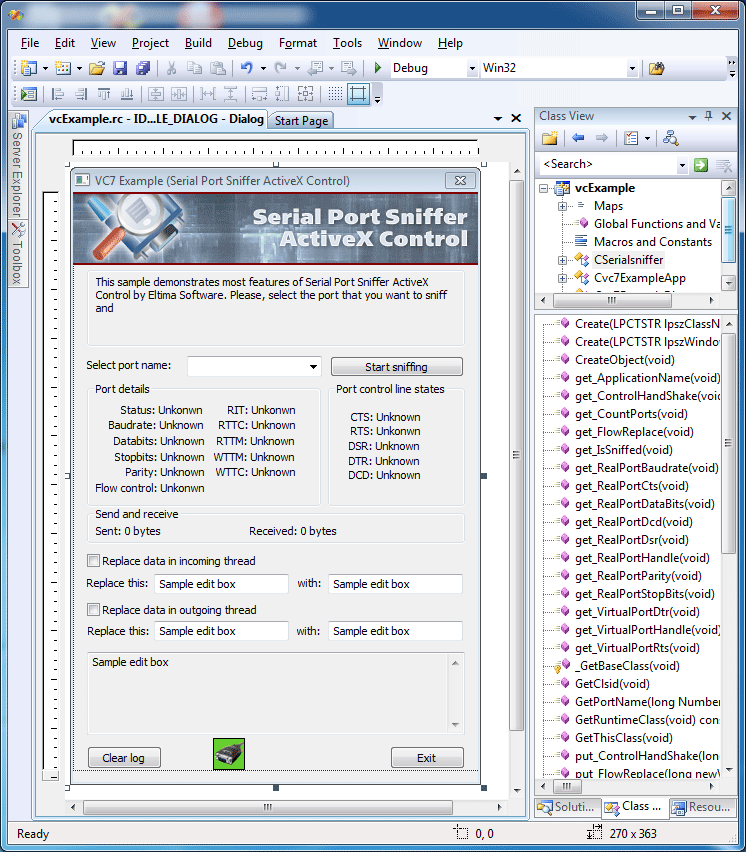The height and width of the screenshot is (852, 746).
Task: Click the Space Down icon
Action: 230,94
